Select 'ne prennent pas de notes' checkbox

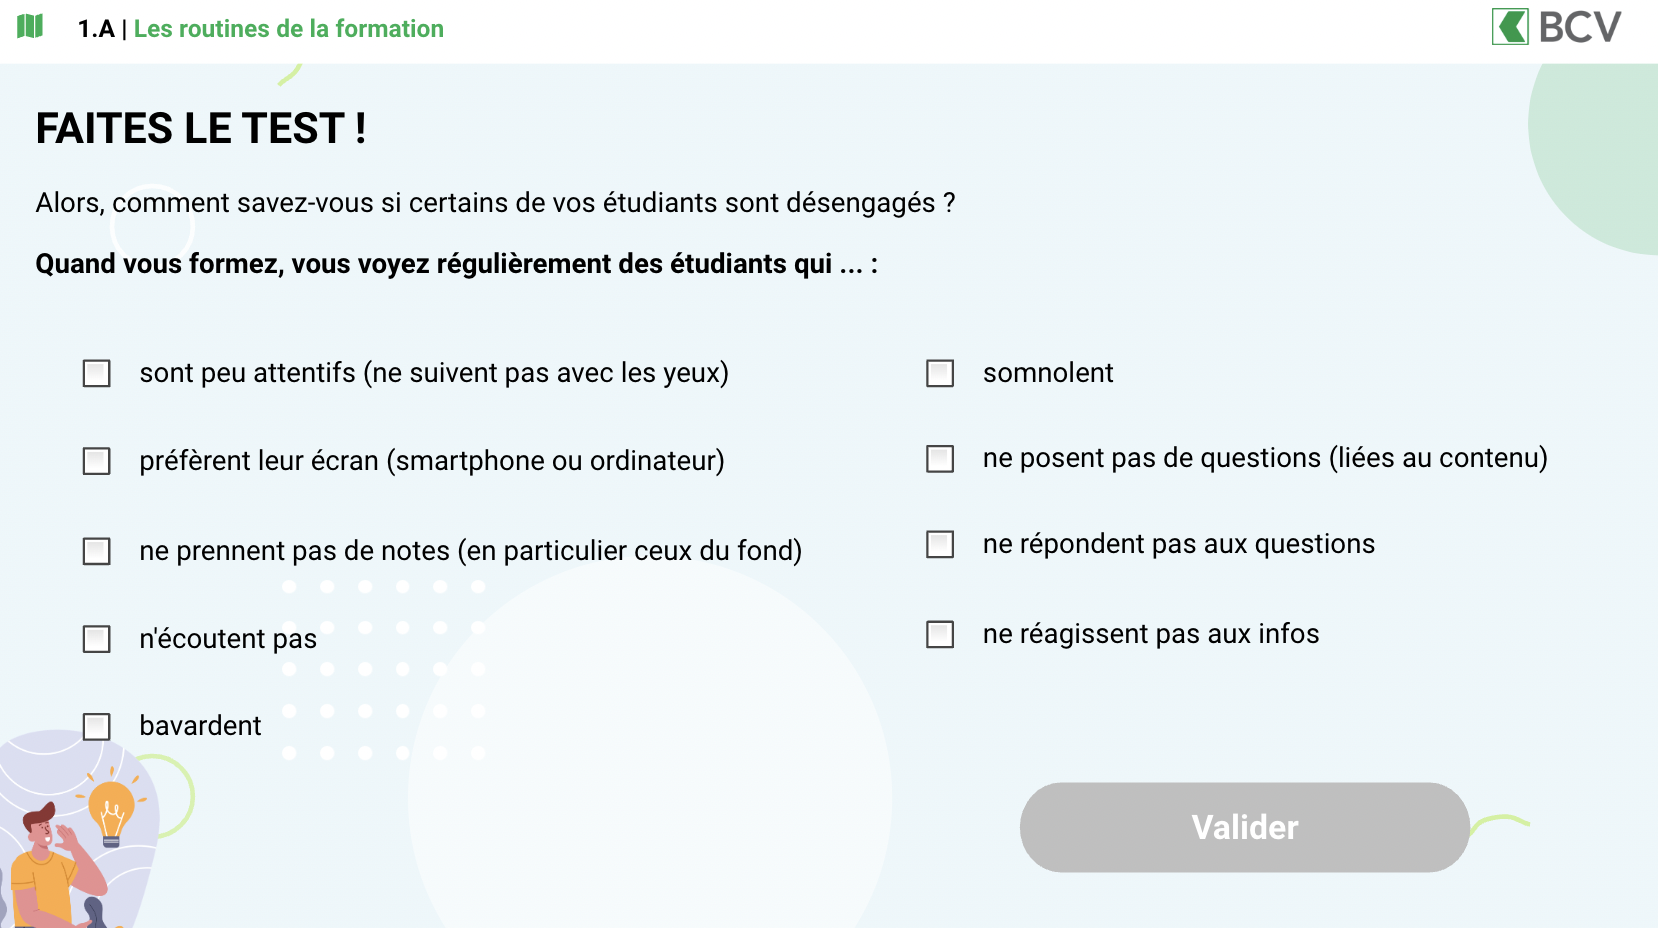click(97, 551)
